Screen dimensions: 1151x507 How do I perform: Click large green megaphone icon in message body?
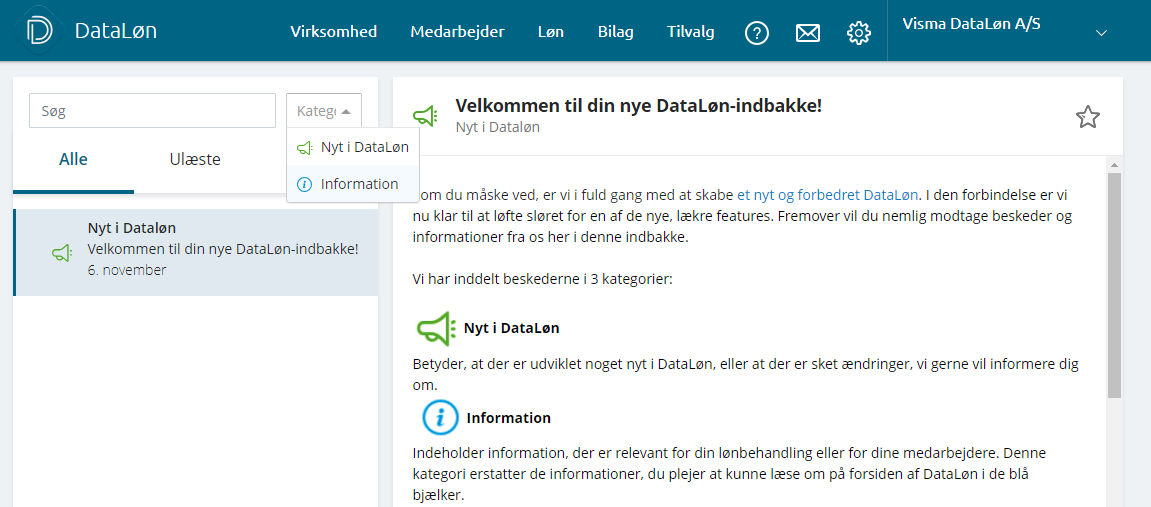click(x=437, y=328)
